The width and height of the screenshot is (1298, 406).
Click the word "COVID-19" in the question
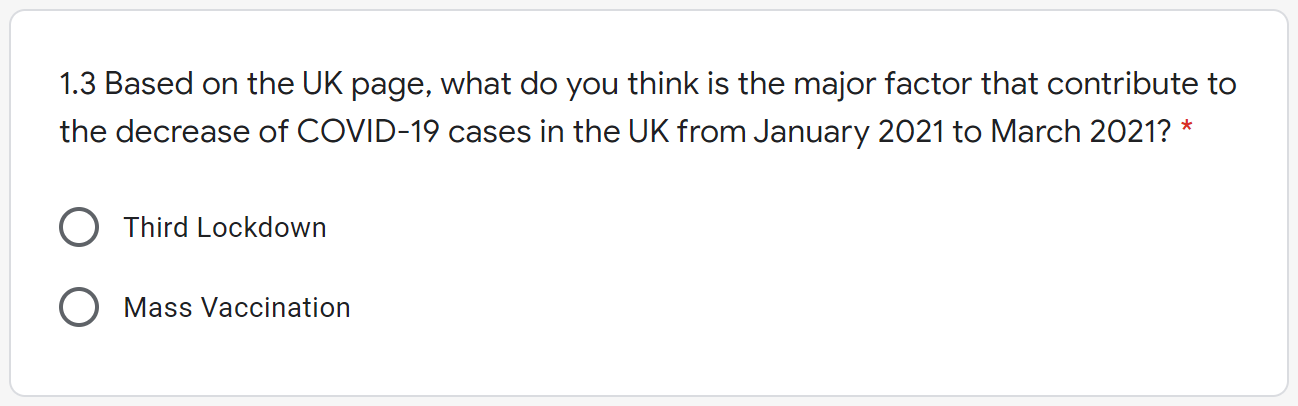tap(370, 132)
